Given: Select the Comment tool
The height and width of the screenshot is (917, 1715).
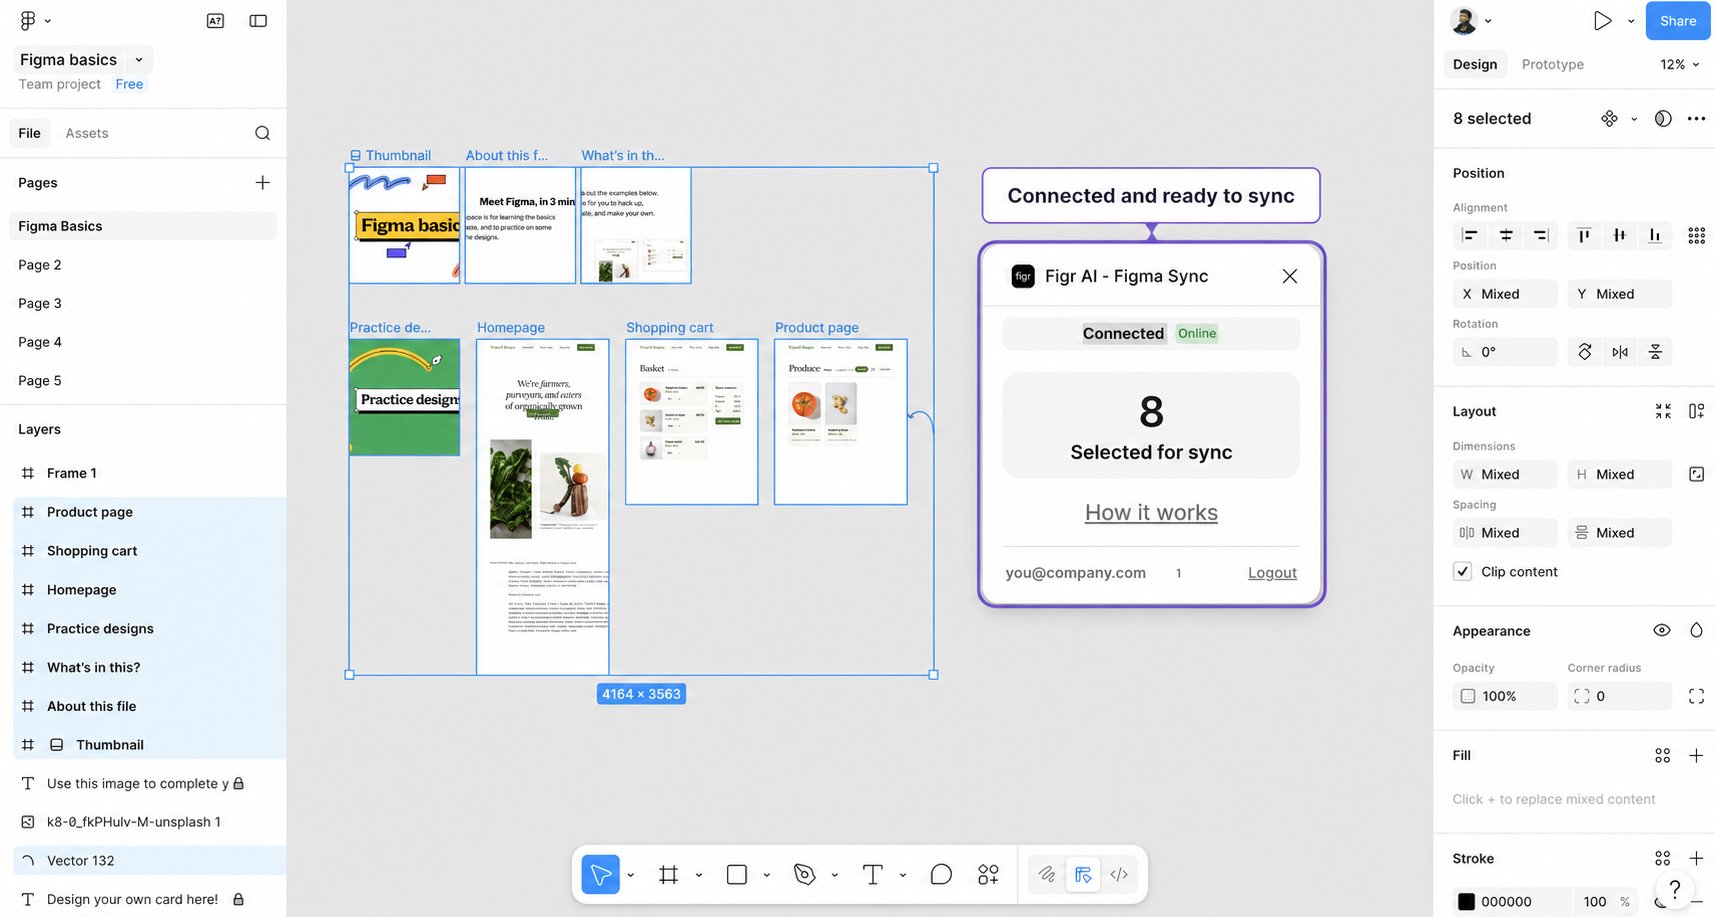Looking at the screenshot, I should tap(941, 875).
